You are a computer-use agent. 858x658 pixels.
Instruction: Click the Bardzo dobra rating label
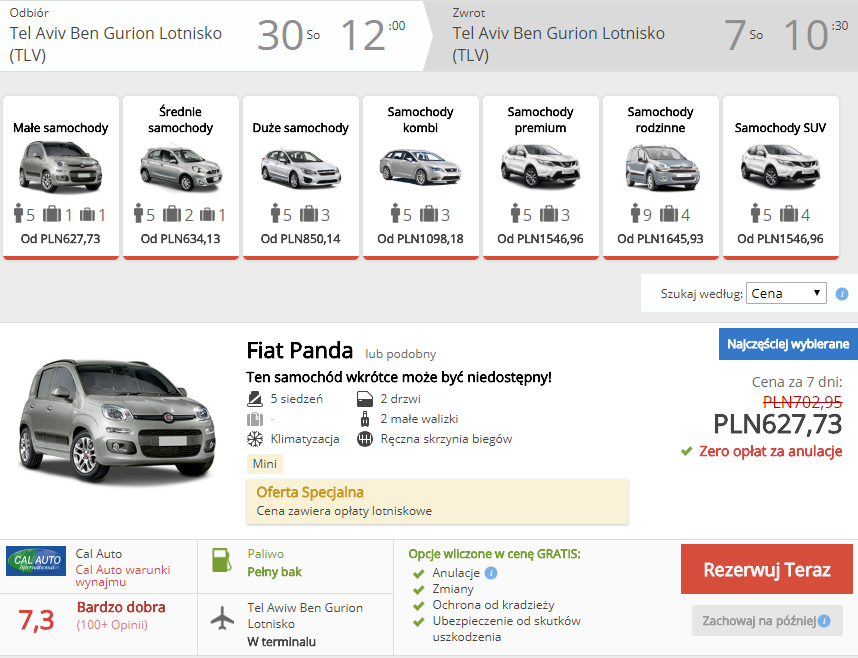[x=121, y=607]
